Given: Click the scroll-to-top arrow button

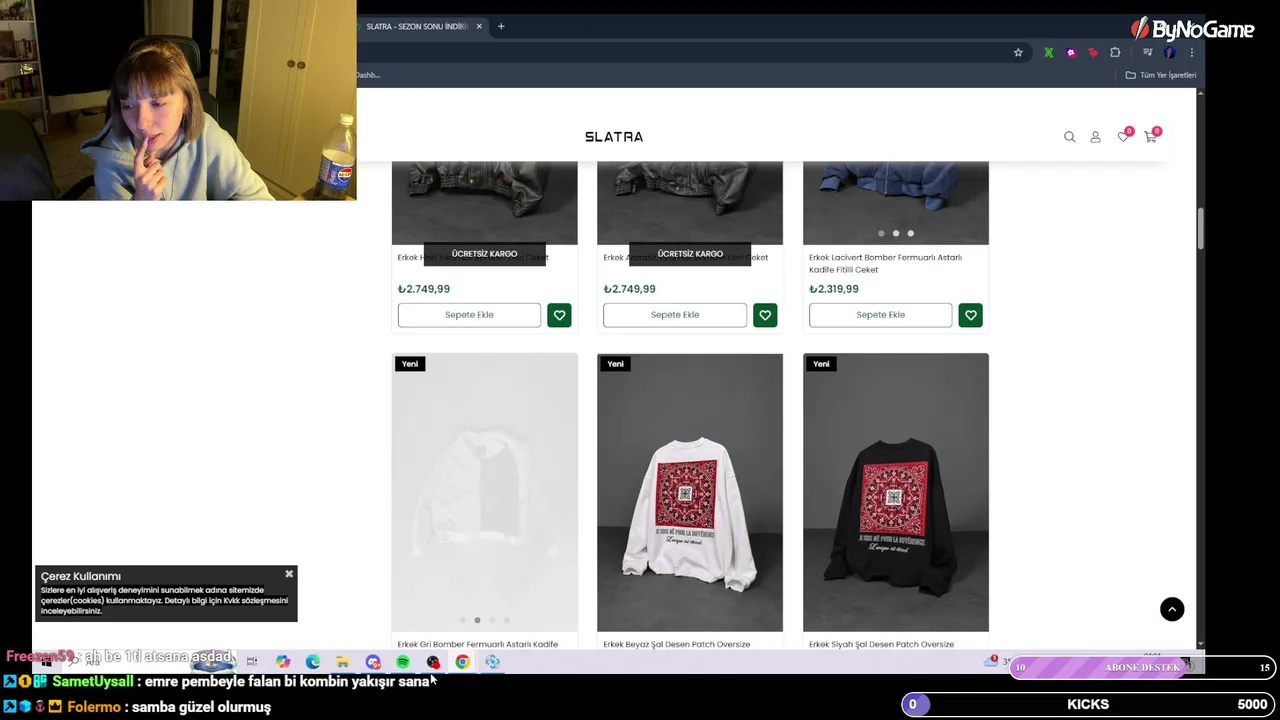Looking at the screenshot, I should [x=1172, y=609].
